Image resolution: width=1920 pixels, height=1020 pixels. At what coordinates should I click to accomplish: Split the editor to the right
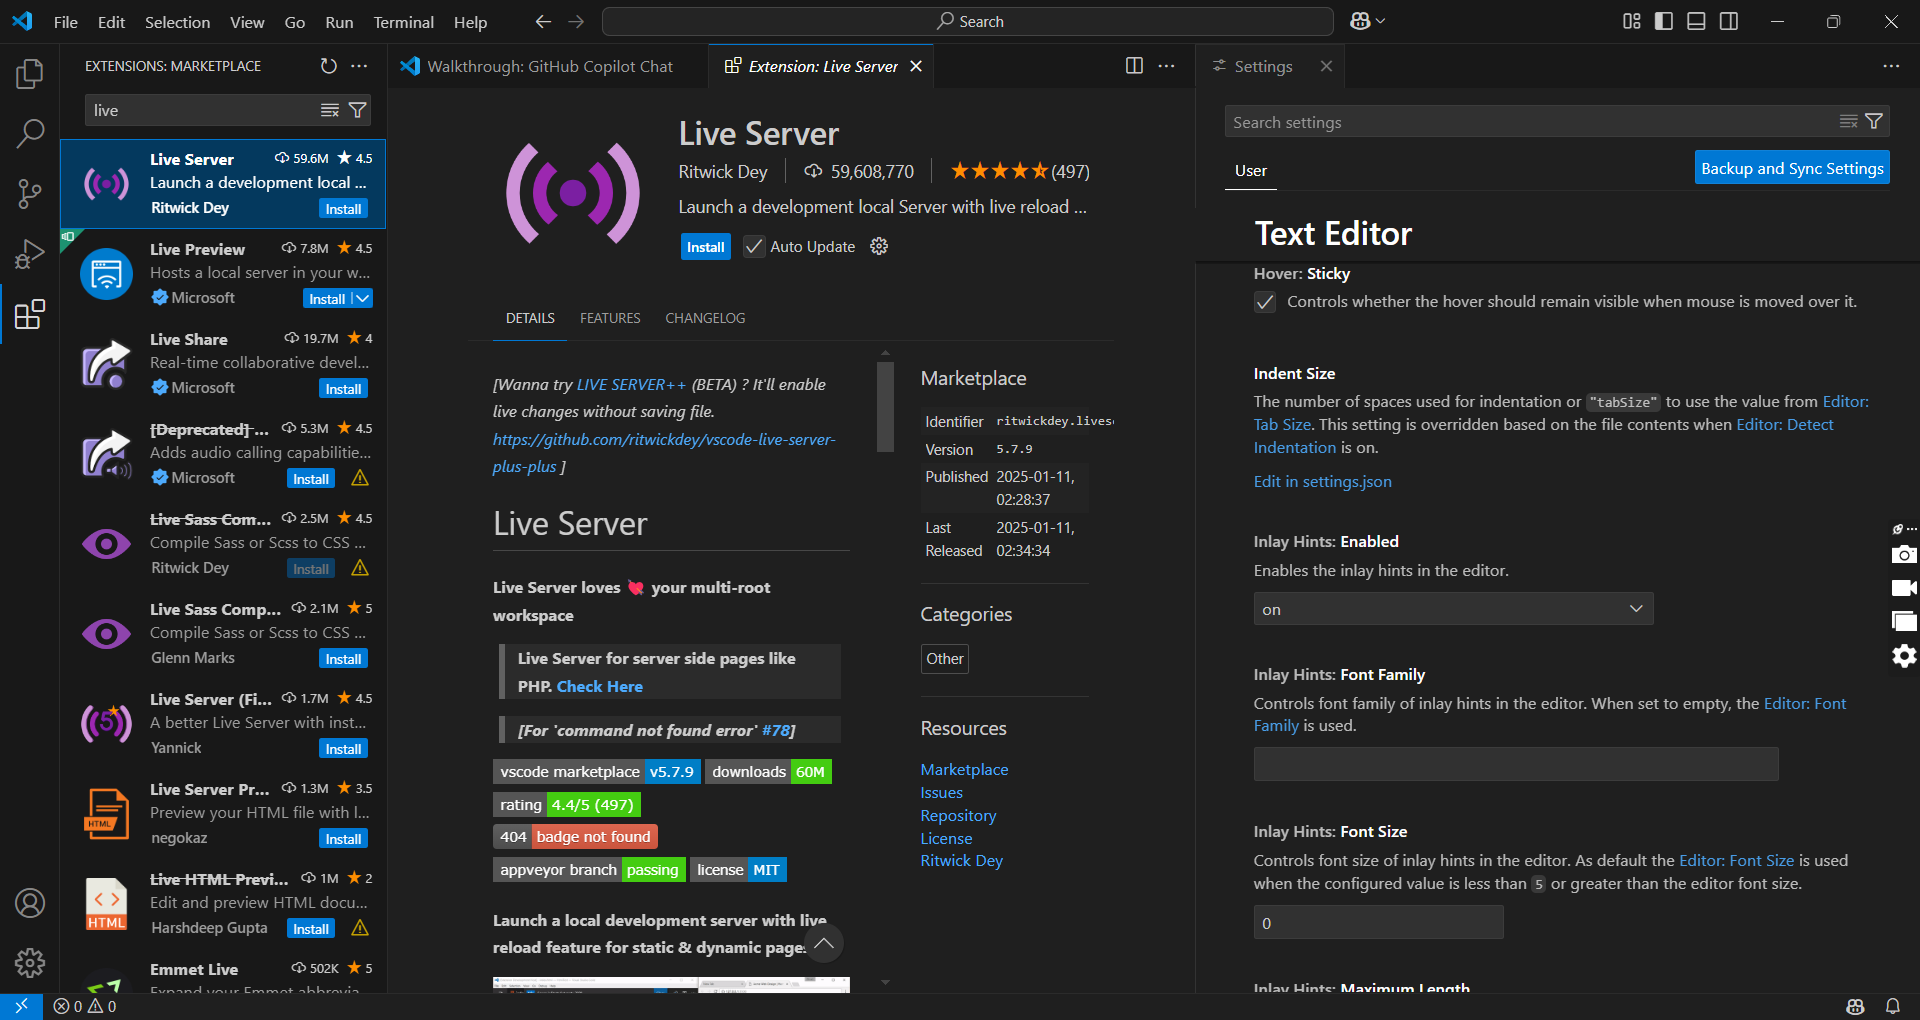tap(1134, 66)
